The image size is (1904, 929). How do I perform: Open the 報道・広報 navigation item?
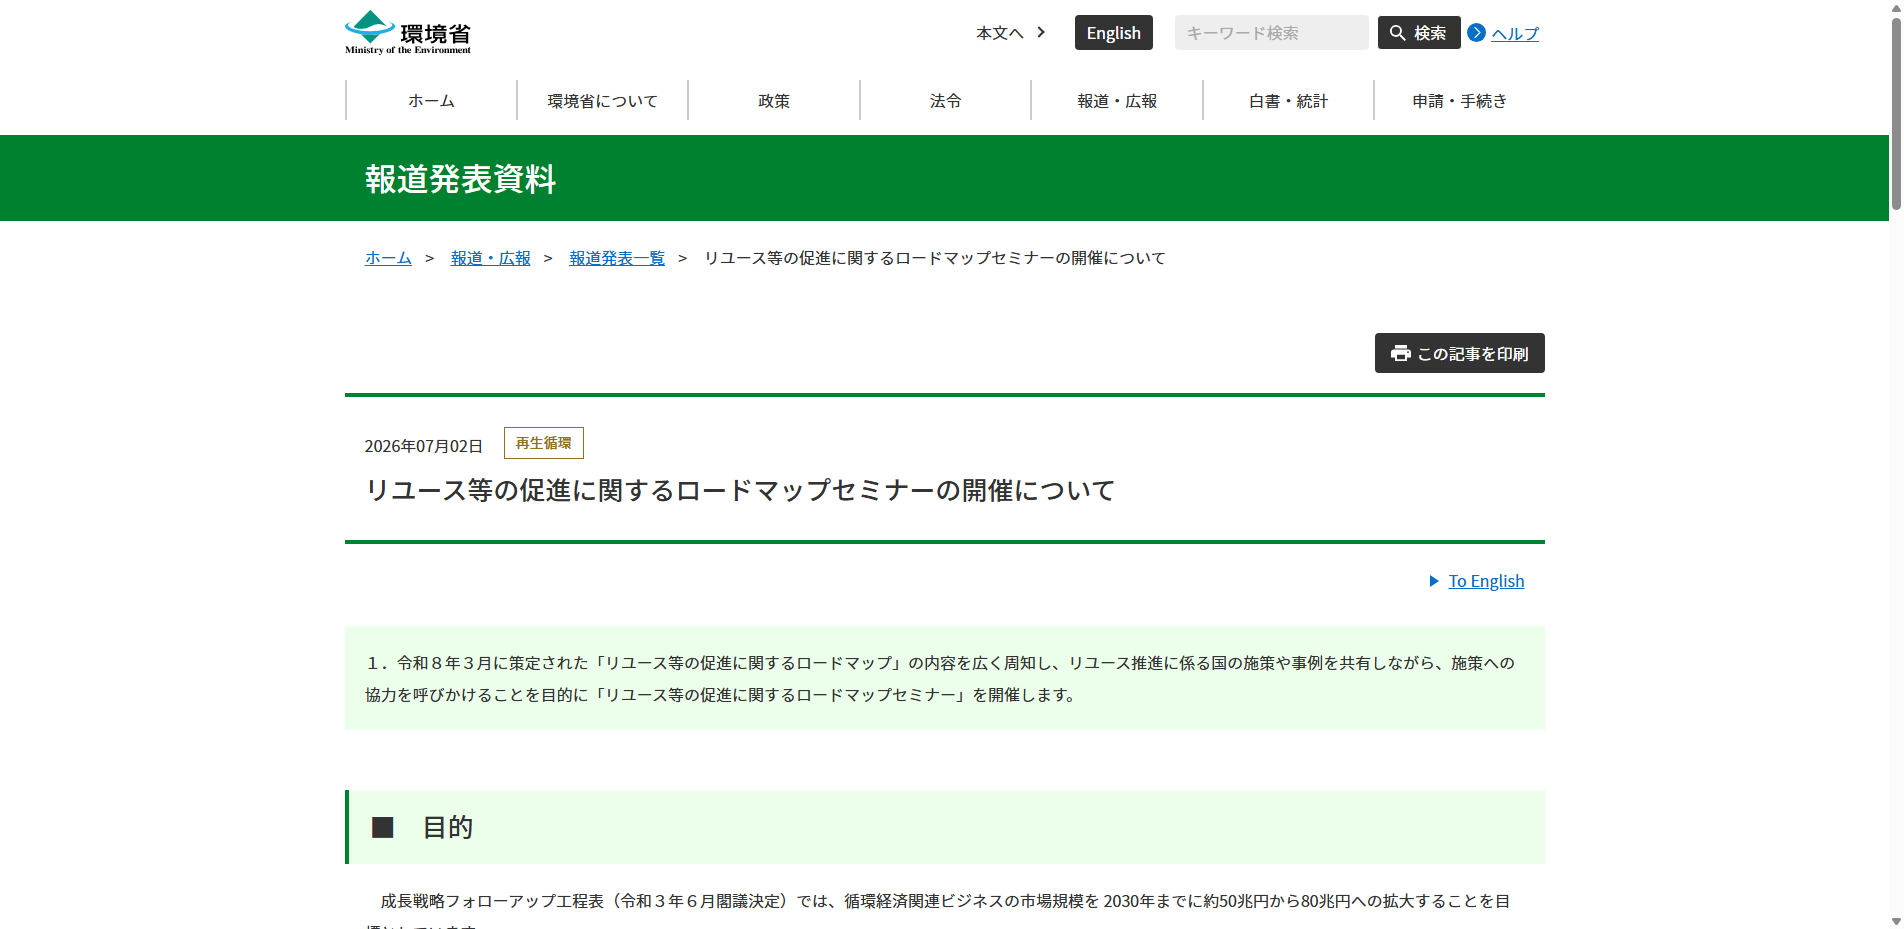[1117, 101]
